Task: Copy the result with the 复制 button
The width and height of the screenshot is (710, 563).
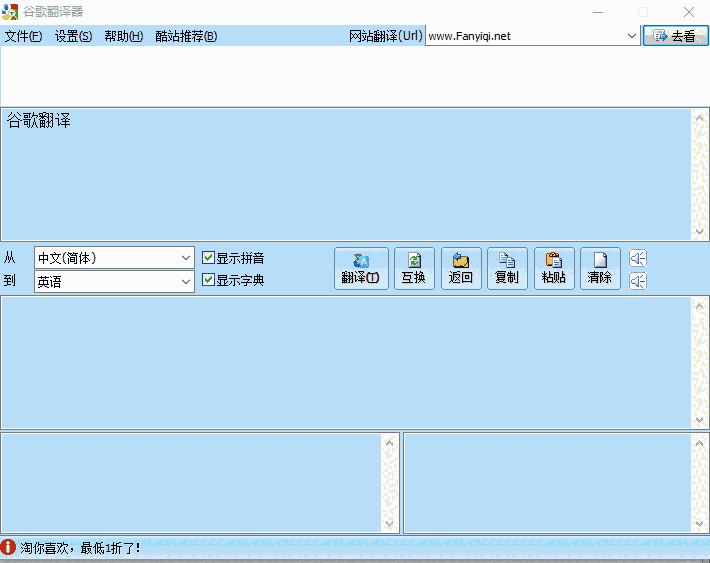Action: [507, 269]
